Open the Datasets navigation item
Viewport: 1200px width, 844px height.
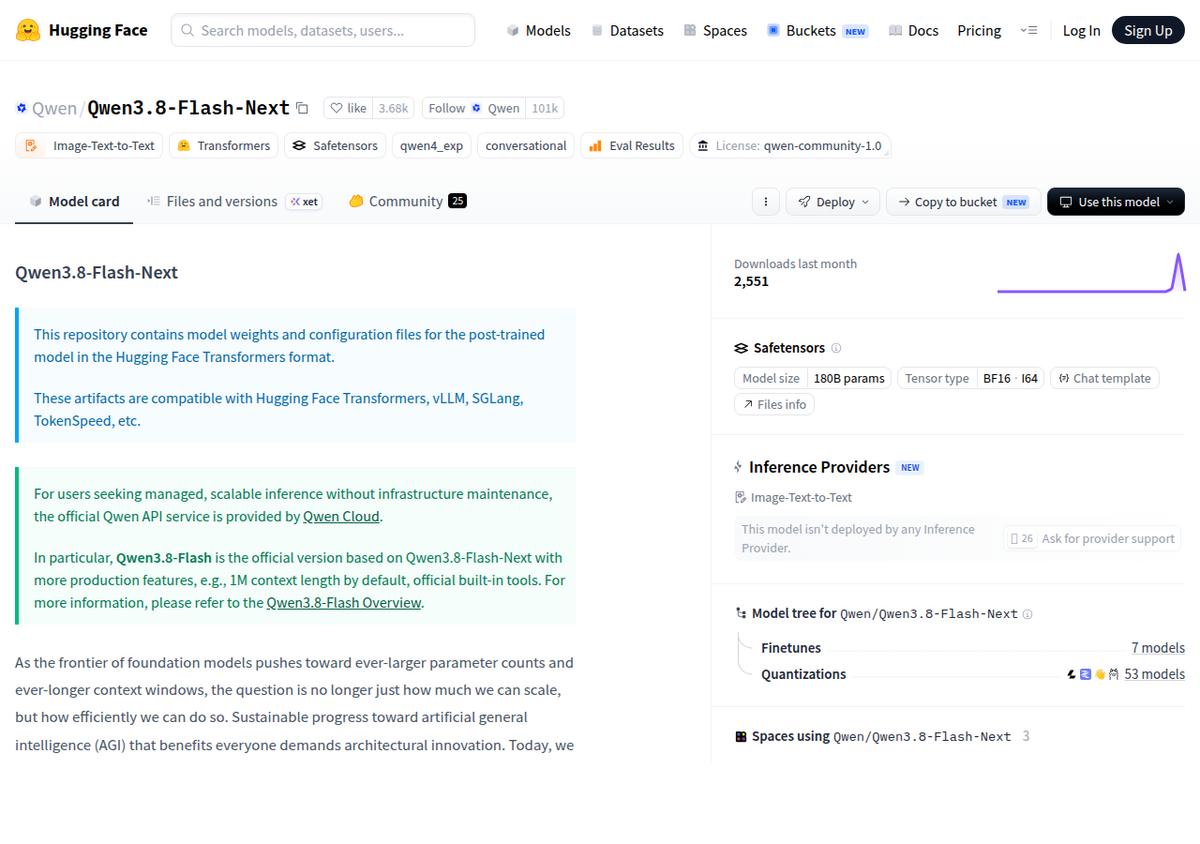(627, 31)
